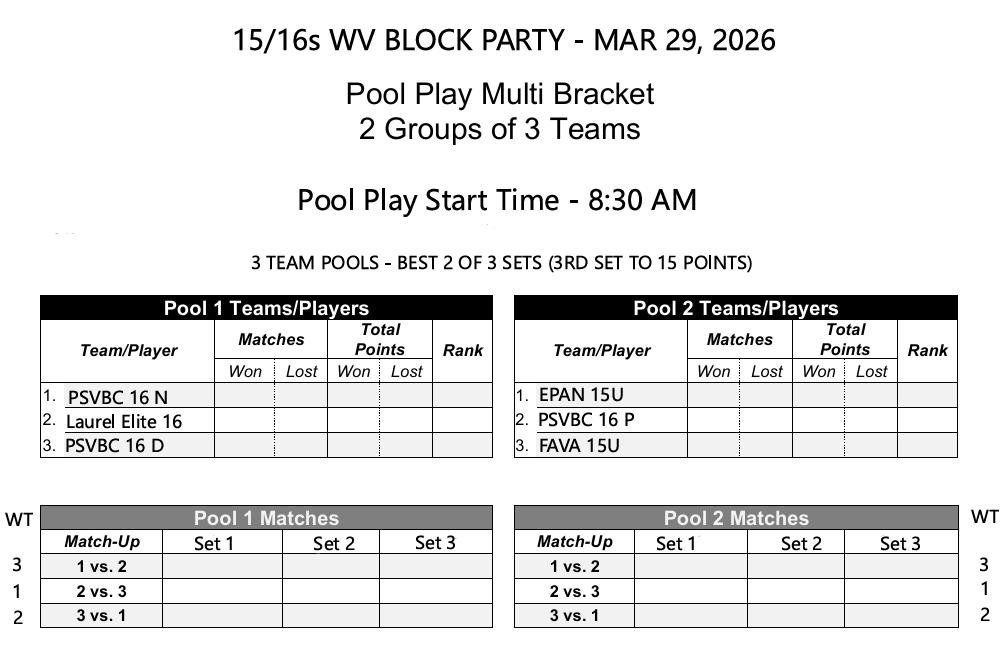The height and width of the screenshot is (652, 1004).
Task: Click Matches Won cell for PSVBC 16 N
Action: (x=244, y=396)
